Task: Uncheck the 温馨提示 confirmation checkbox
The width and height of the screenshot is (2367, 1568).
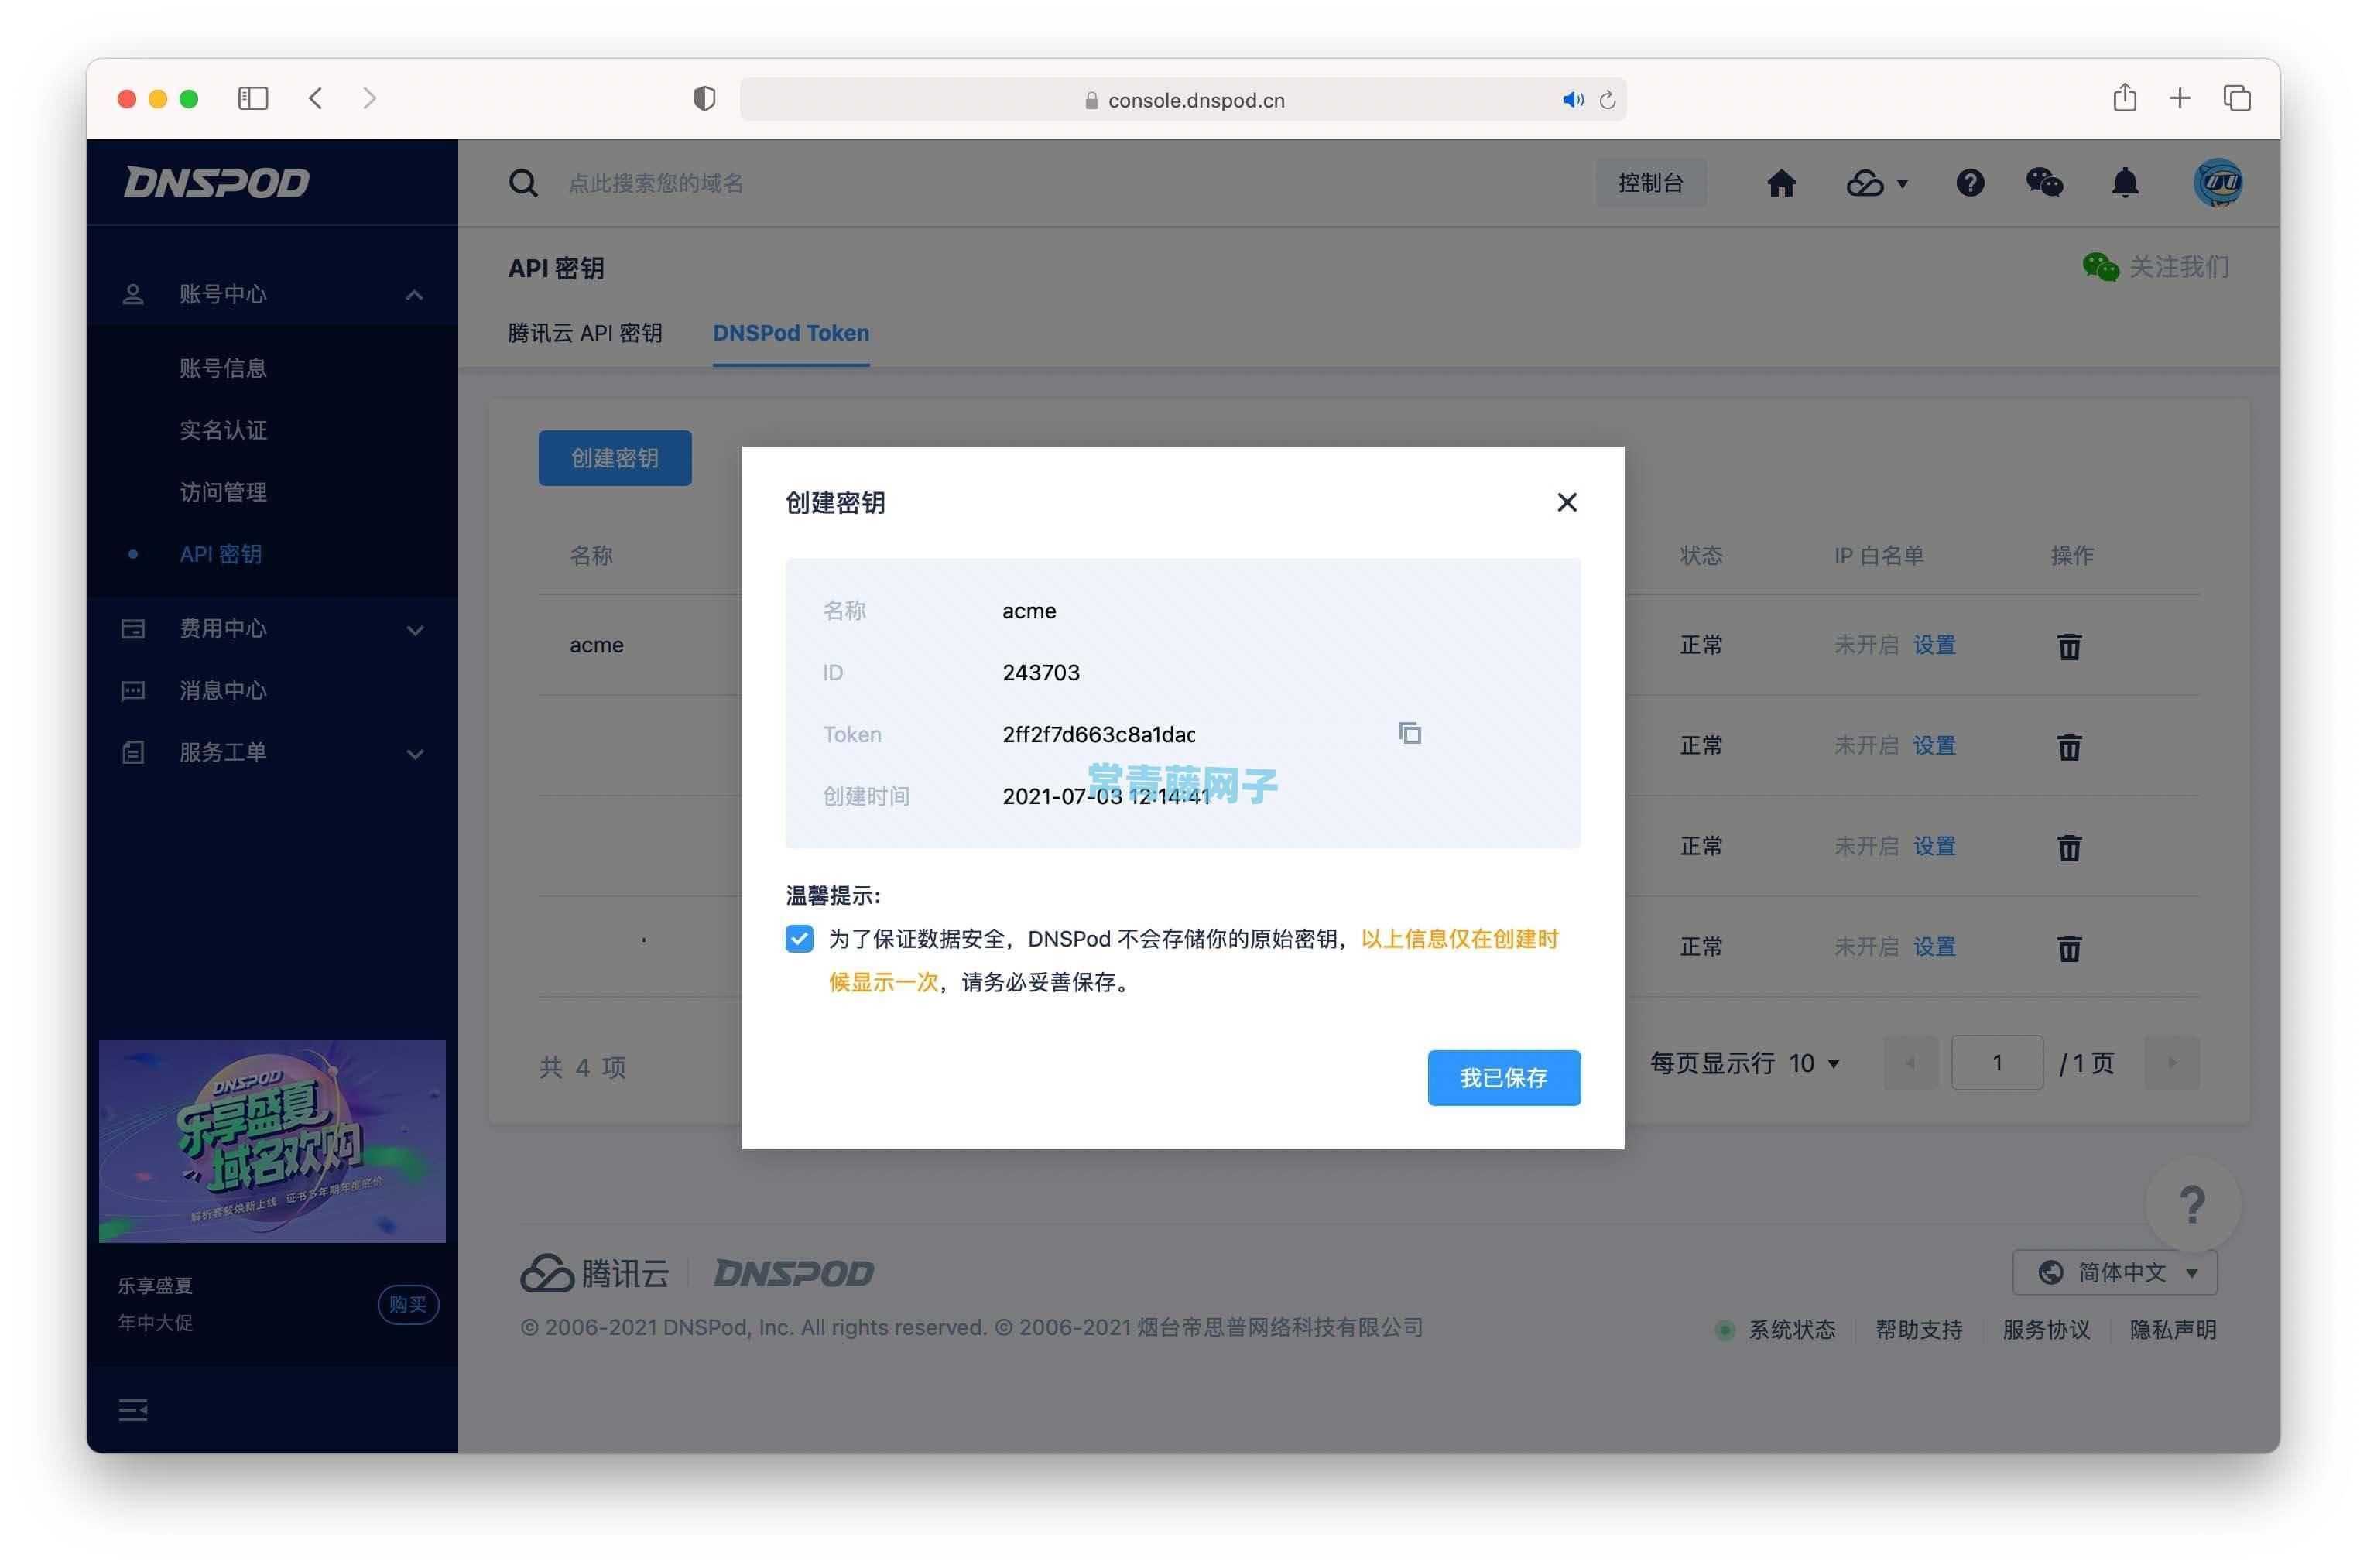Action: [799, 938]
